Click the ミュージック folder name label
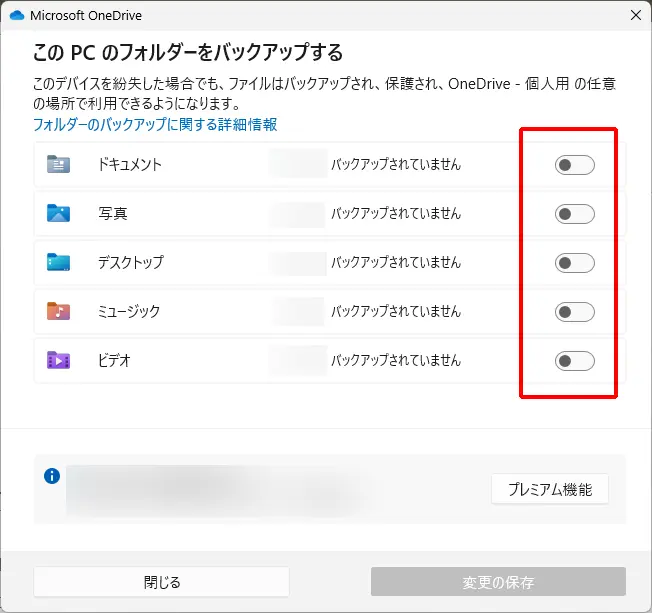652x613 pixels. pyautogui.click(x=129, y=311)
